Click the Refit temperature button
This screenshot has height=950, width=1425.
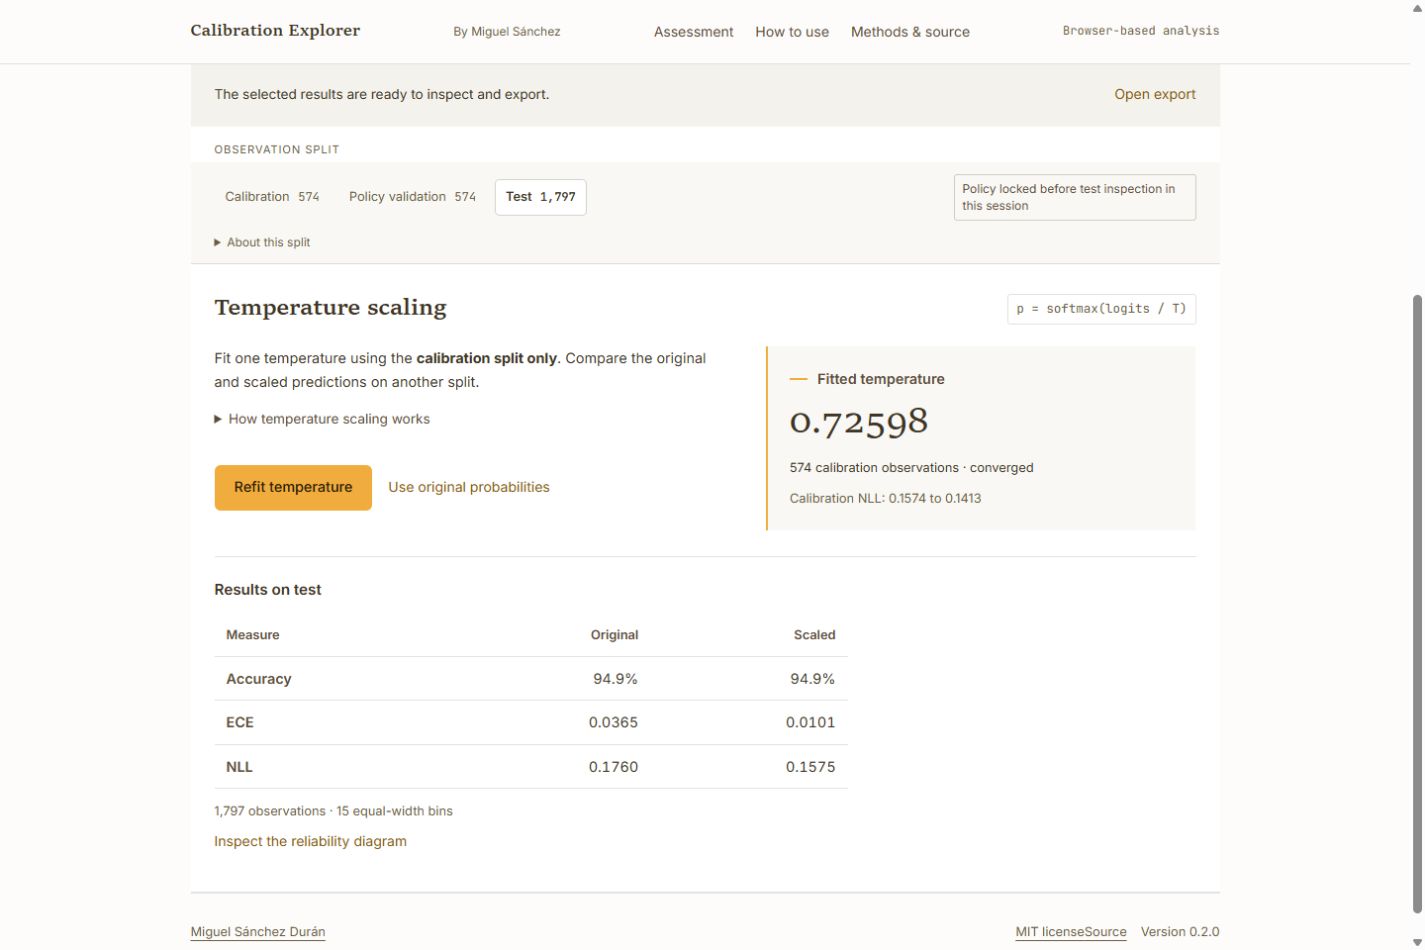pyautogui.click(x=293, y=488)
